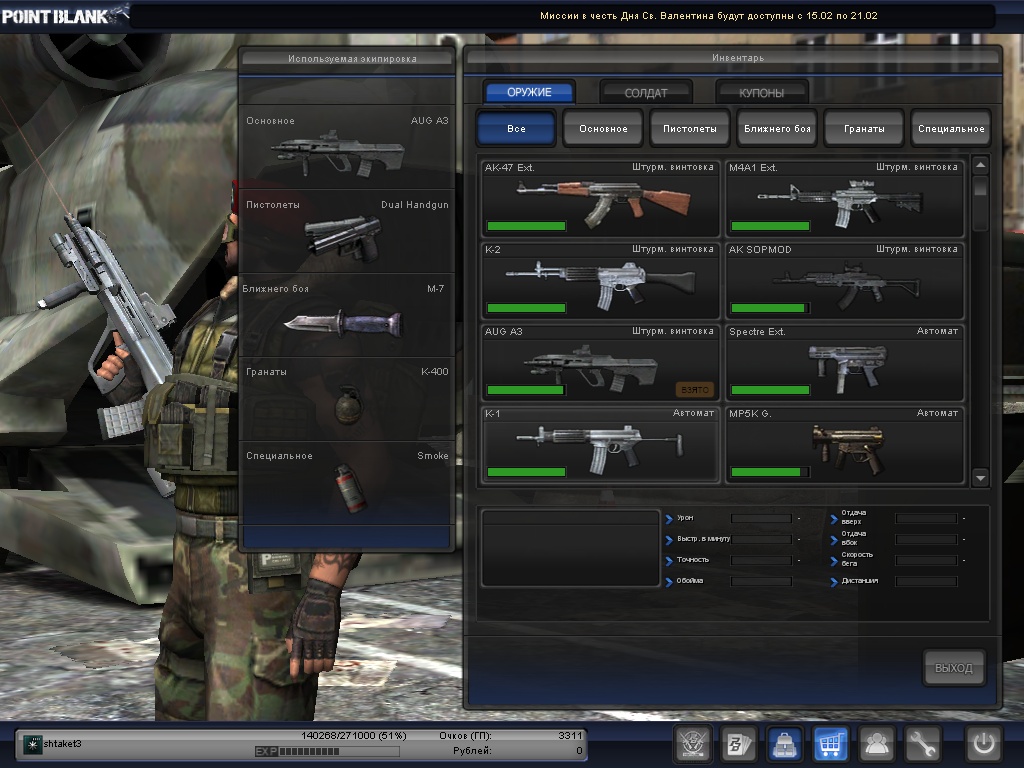This screenshot has width=1024, height=768.
Task: Select the AUG A3 inventory card
Action: coord(600,363)
